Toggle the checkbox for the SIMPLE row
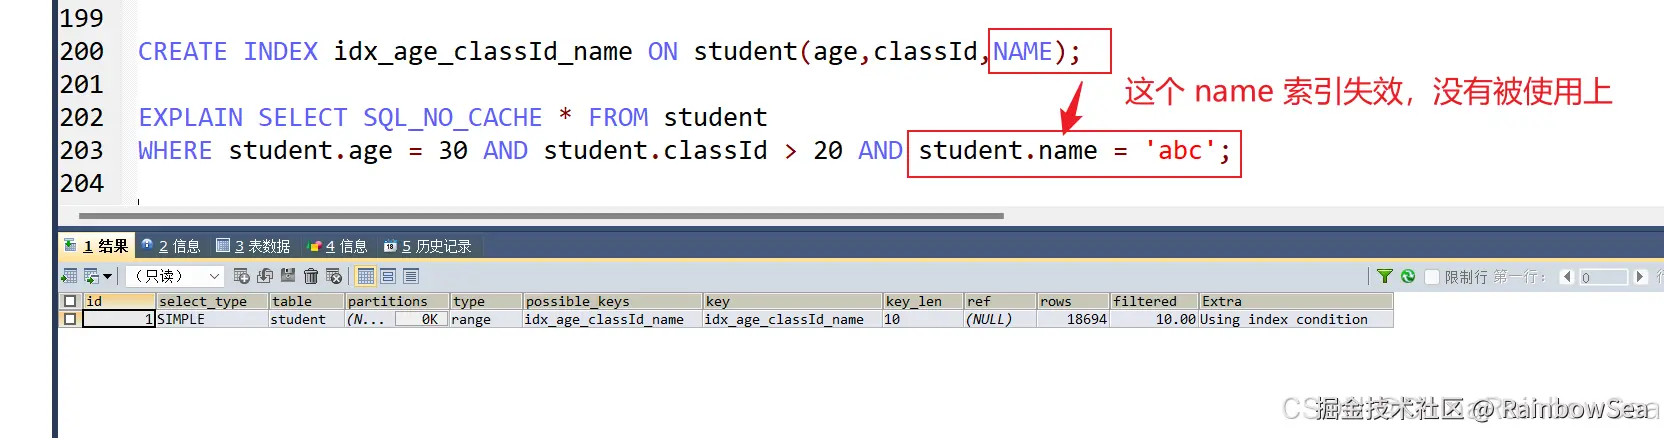 (70, 319)
